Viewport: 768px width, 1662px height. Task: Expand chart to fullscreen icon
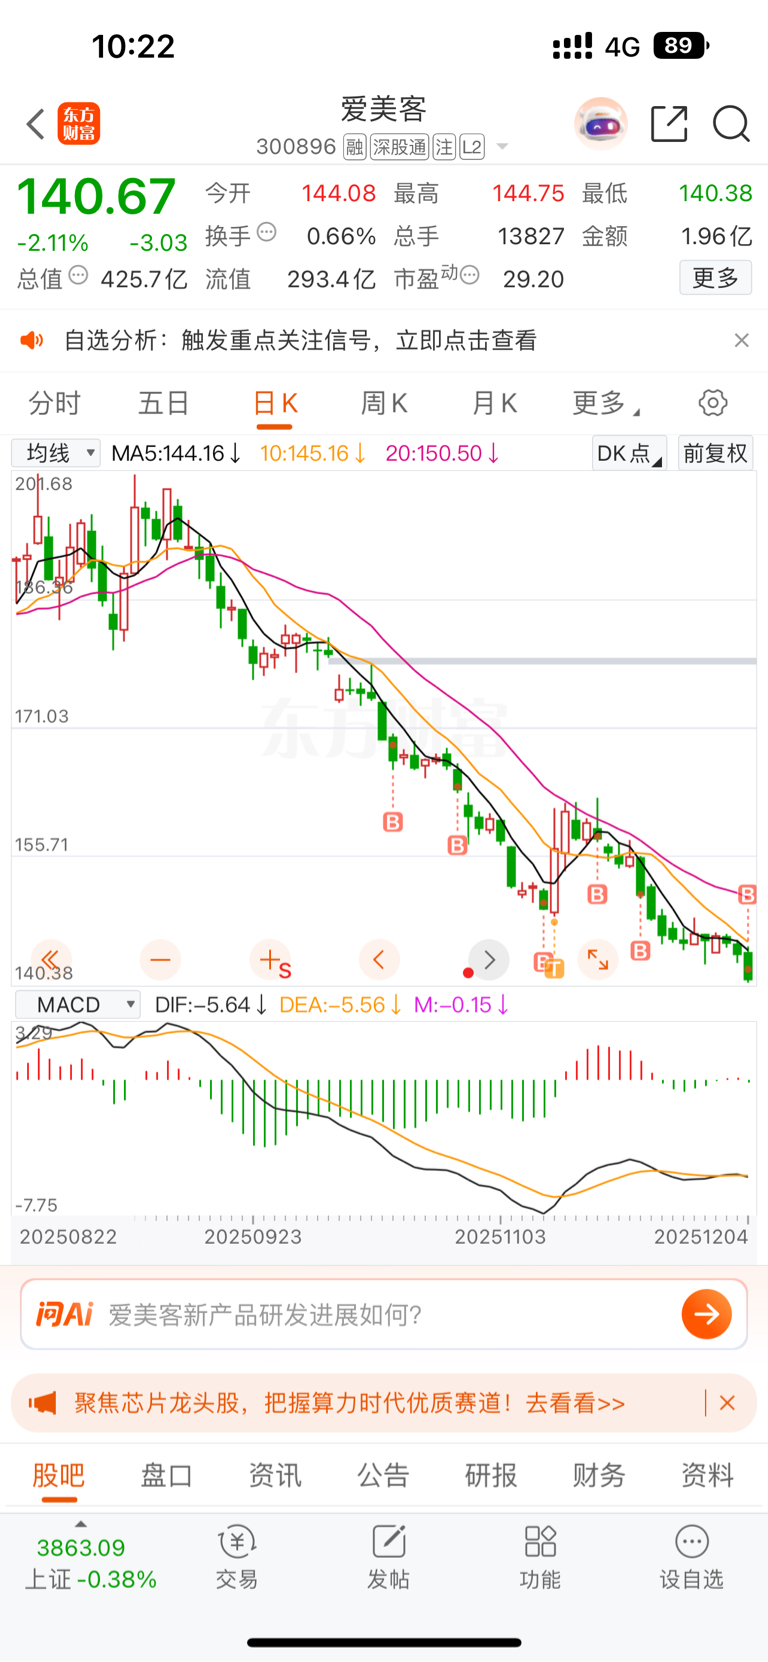pyautogui.click(x=598, y=960)
